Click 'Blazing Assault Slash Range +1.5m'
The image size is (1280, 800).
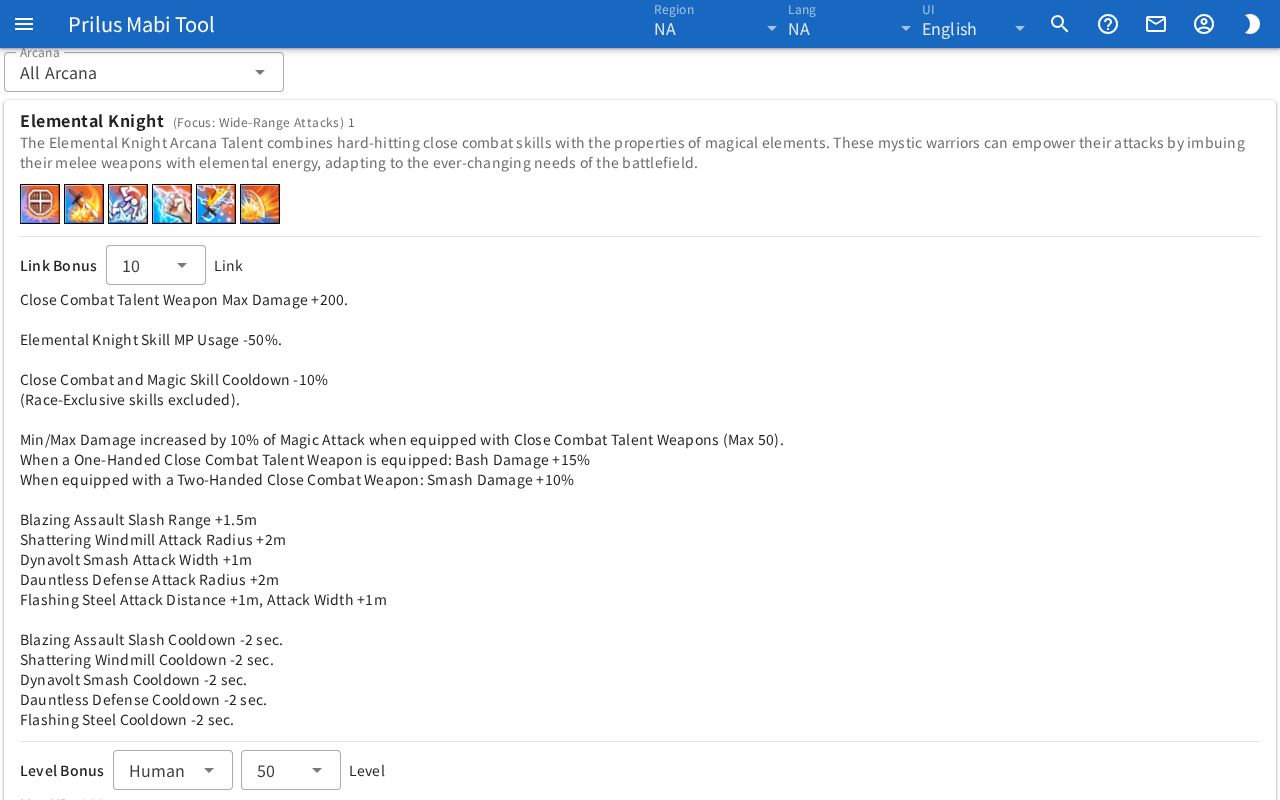(x=139, y=520)
